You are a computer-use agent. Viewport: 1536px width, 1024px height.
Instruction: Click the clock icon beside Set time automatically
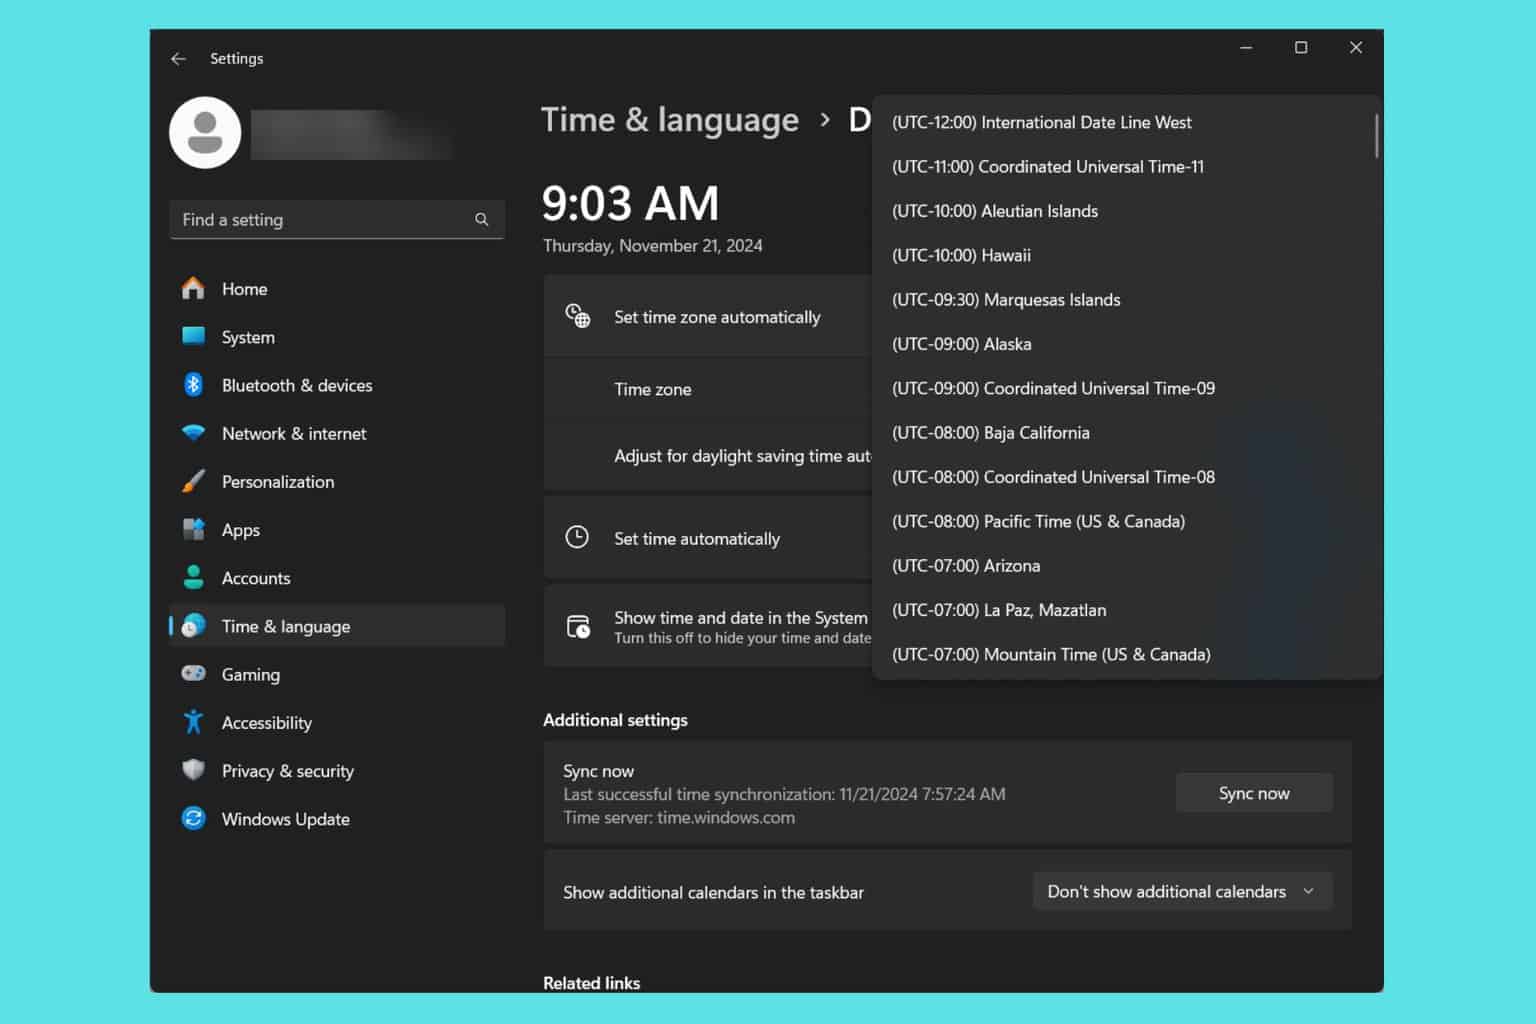coord(577,537)
